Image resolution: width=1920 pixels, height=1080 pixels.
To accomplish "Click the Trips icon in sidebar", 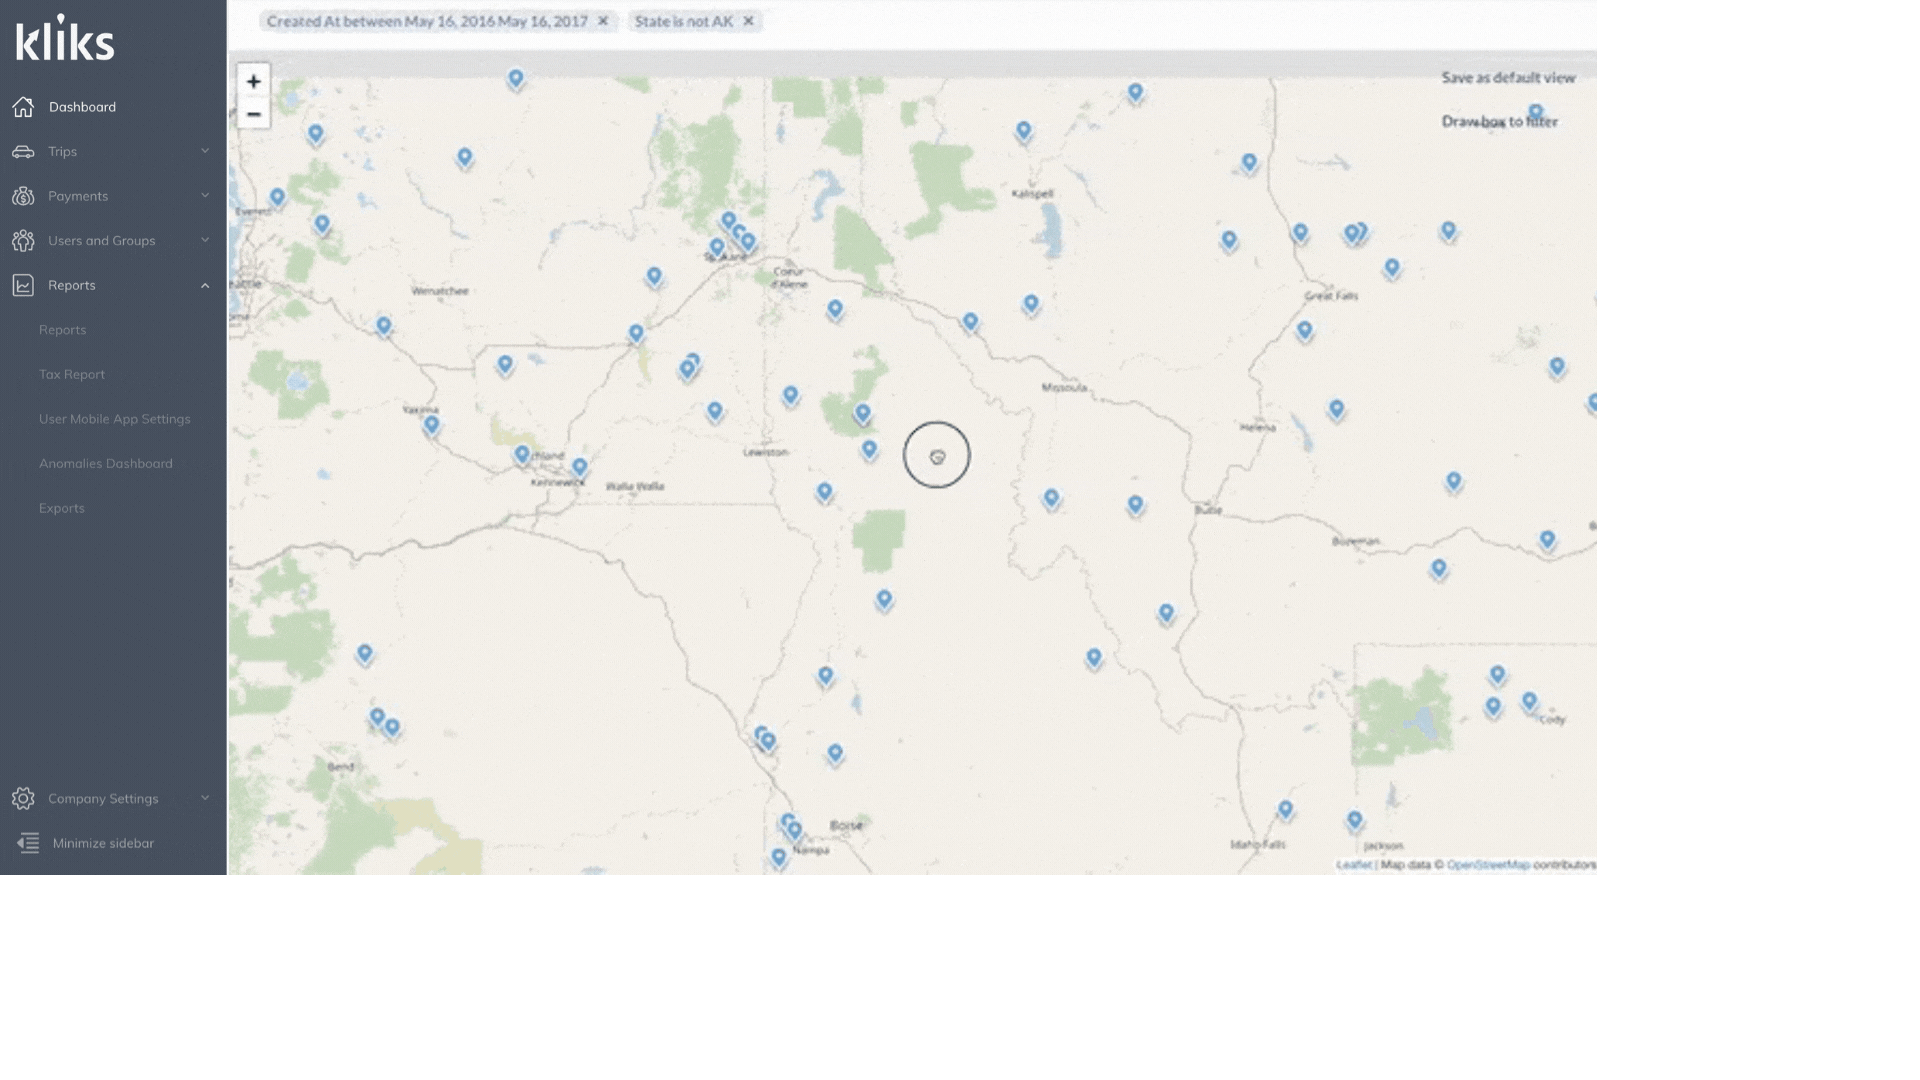I will [22, 150].
